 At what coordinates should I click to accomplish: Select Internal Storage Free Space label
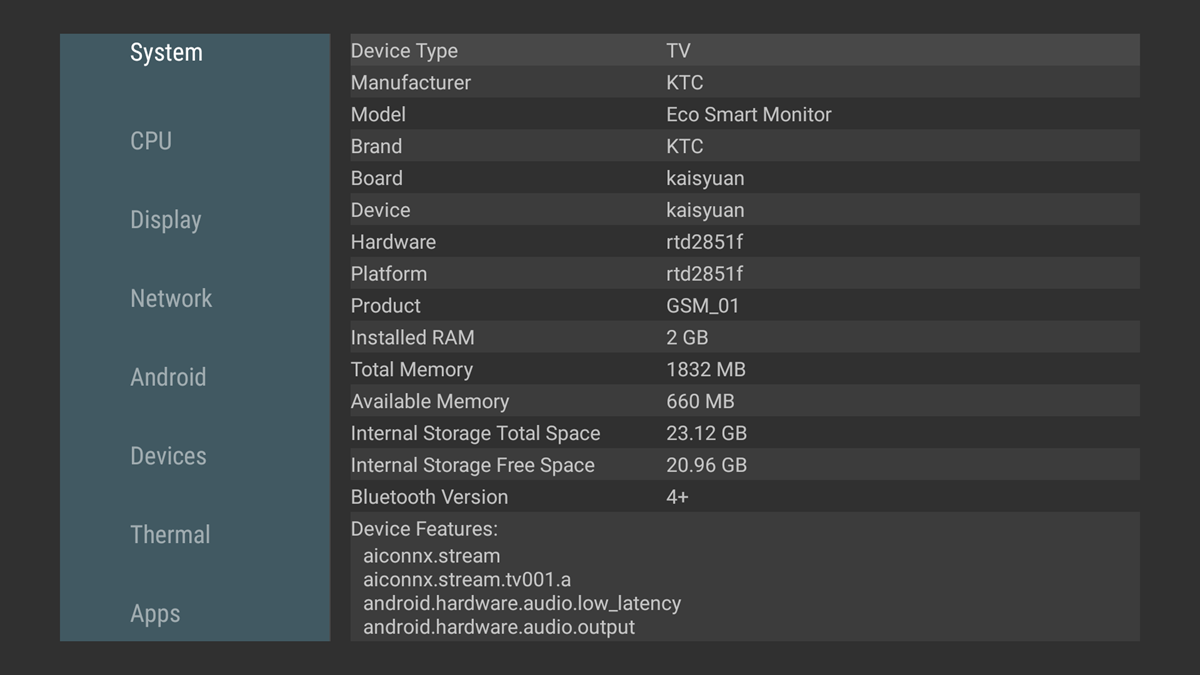(x=473, y=467)
